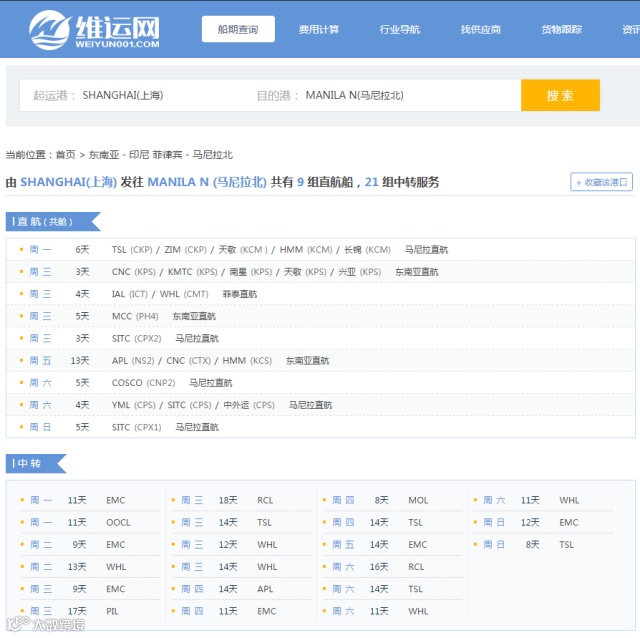The width and height of the screenshot is (640, 638).
Task: Click WHL in the 周三 12天 transfer row
Action: click(x=267, y=545)
